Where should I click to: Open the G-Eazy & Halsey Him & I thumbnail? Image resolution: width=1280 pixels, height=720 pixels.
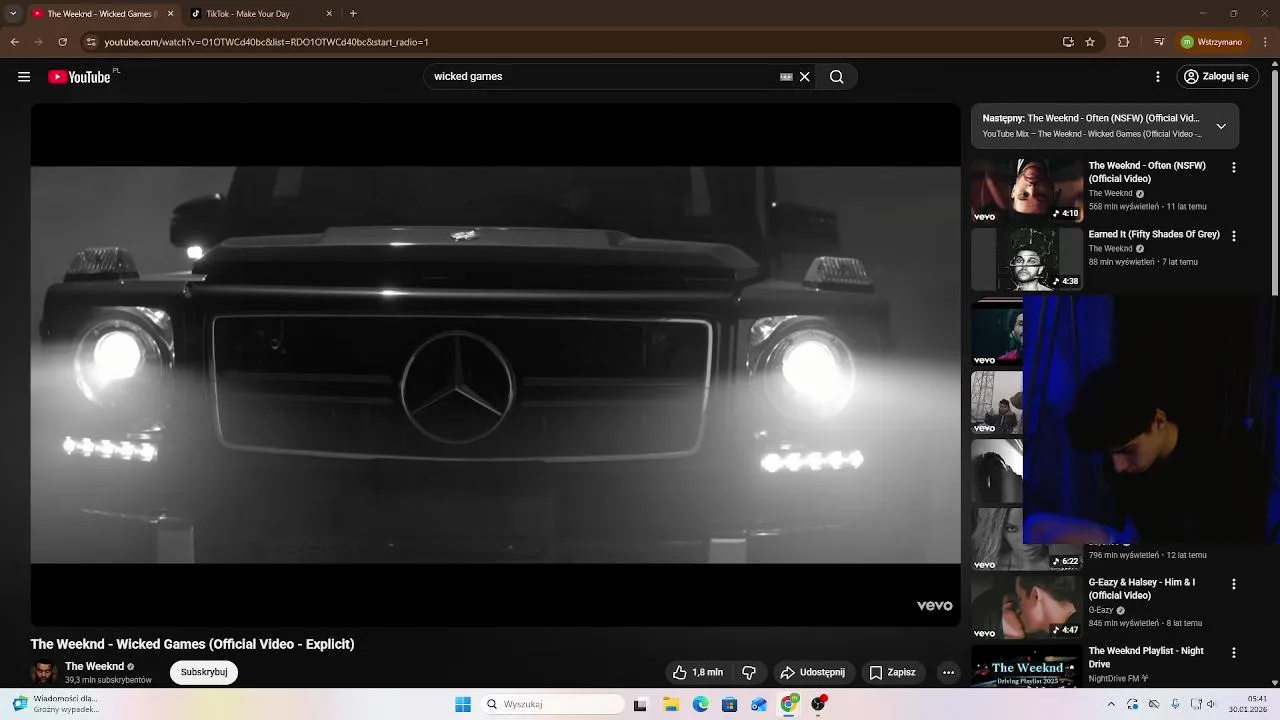tap(1027, 607)
